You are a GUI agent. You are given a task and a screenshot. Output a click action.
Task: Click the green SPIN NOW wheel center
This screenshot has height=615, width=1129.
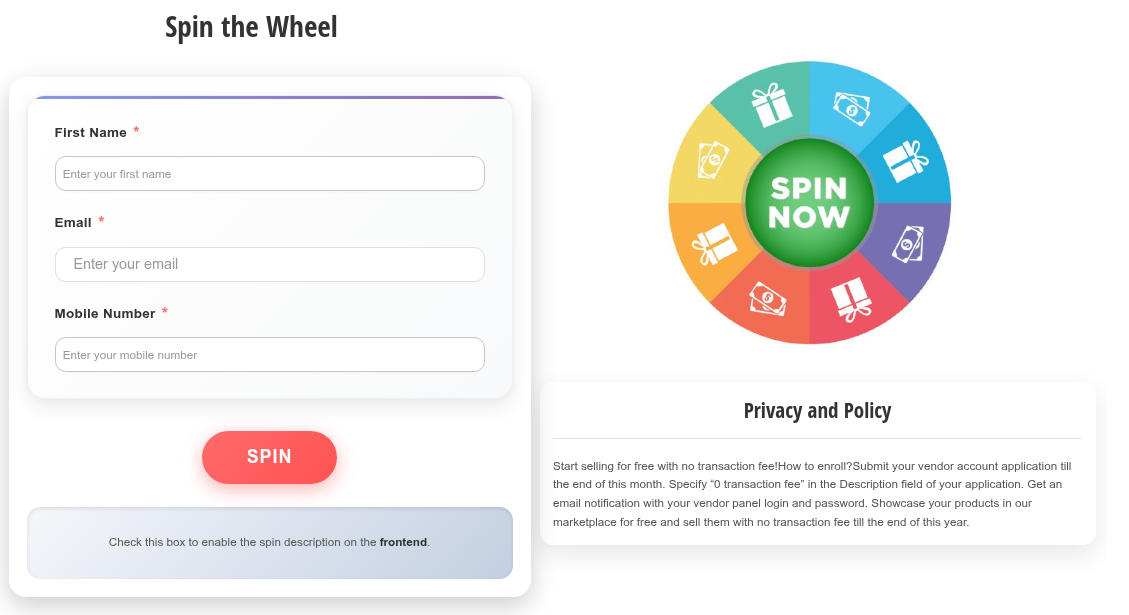(x=809, y=203)
